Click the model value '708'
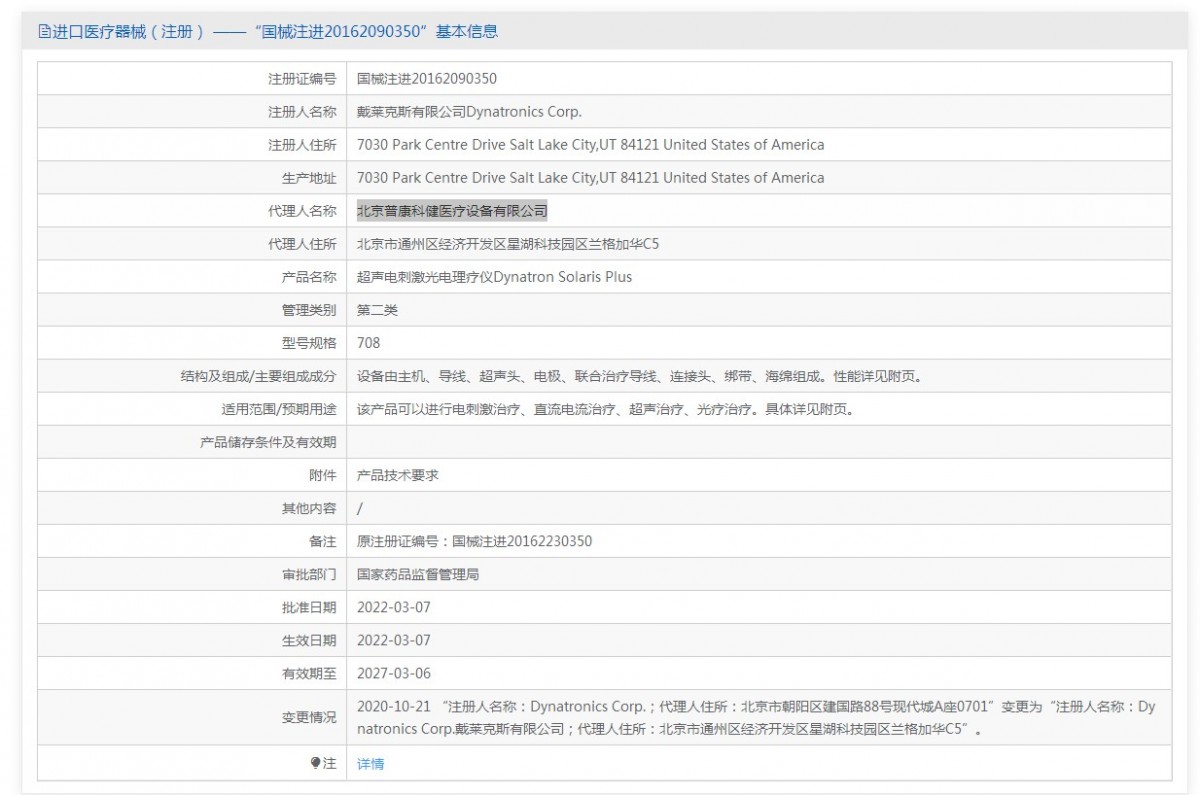Image resolution: width=1200 pixels, height=795 pixels. 368,343
